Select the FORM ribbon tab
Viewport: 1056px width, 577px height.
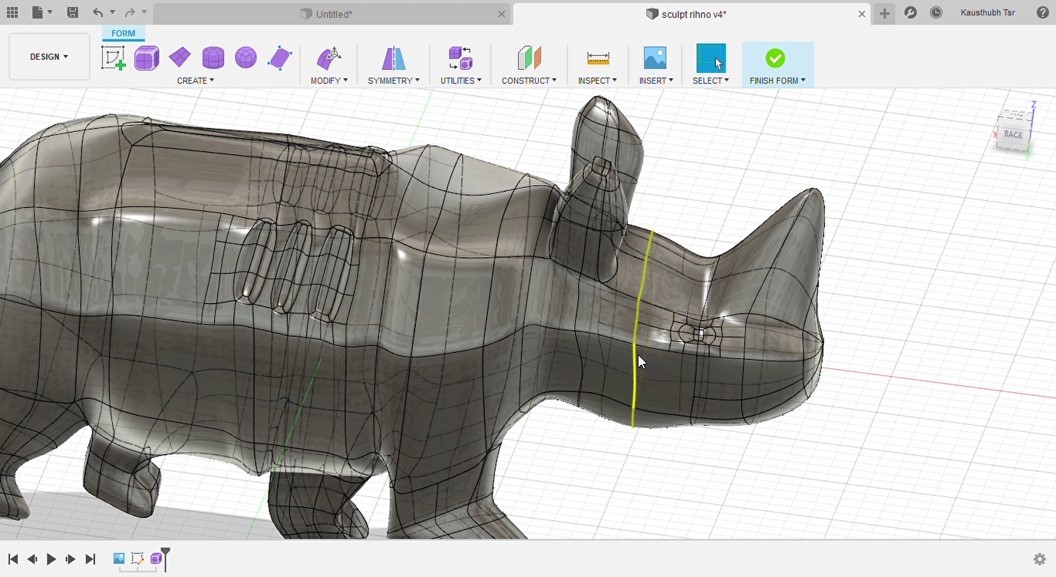[123, 33]
